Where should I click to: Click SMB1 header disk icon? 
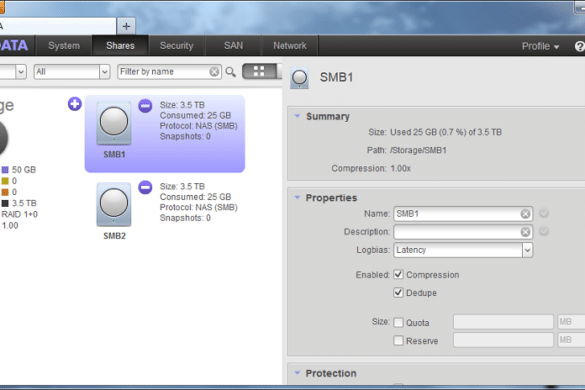(x=300, y=78)
